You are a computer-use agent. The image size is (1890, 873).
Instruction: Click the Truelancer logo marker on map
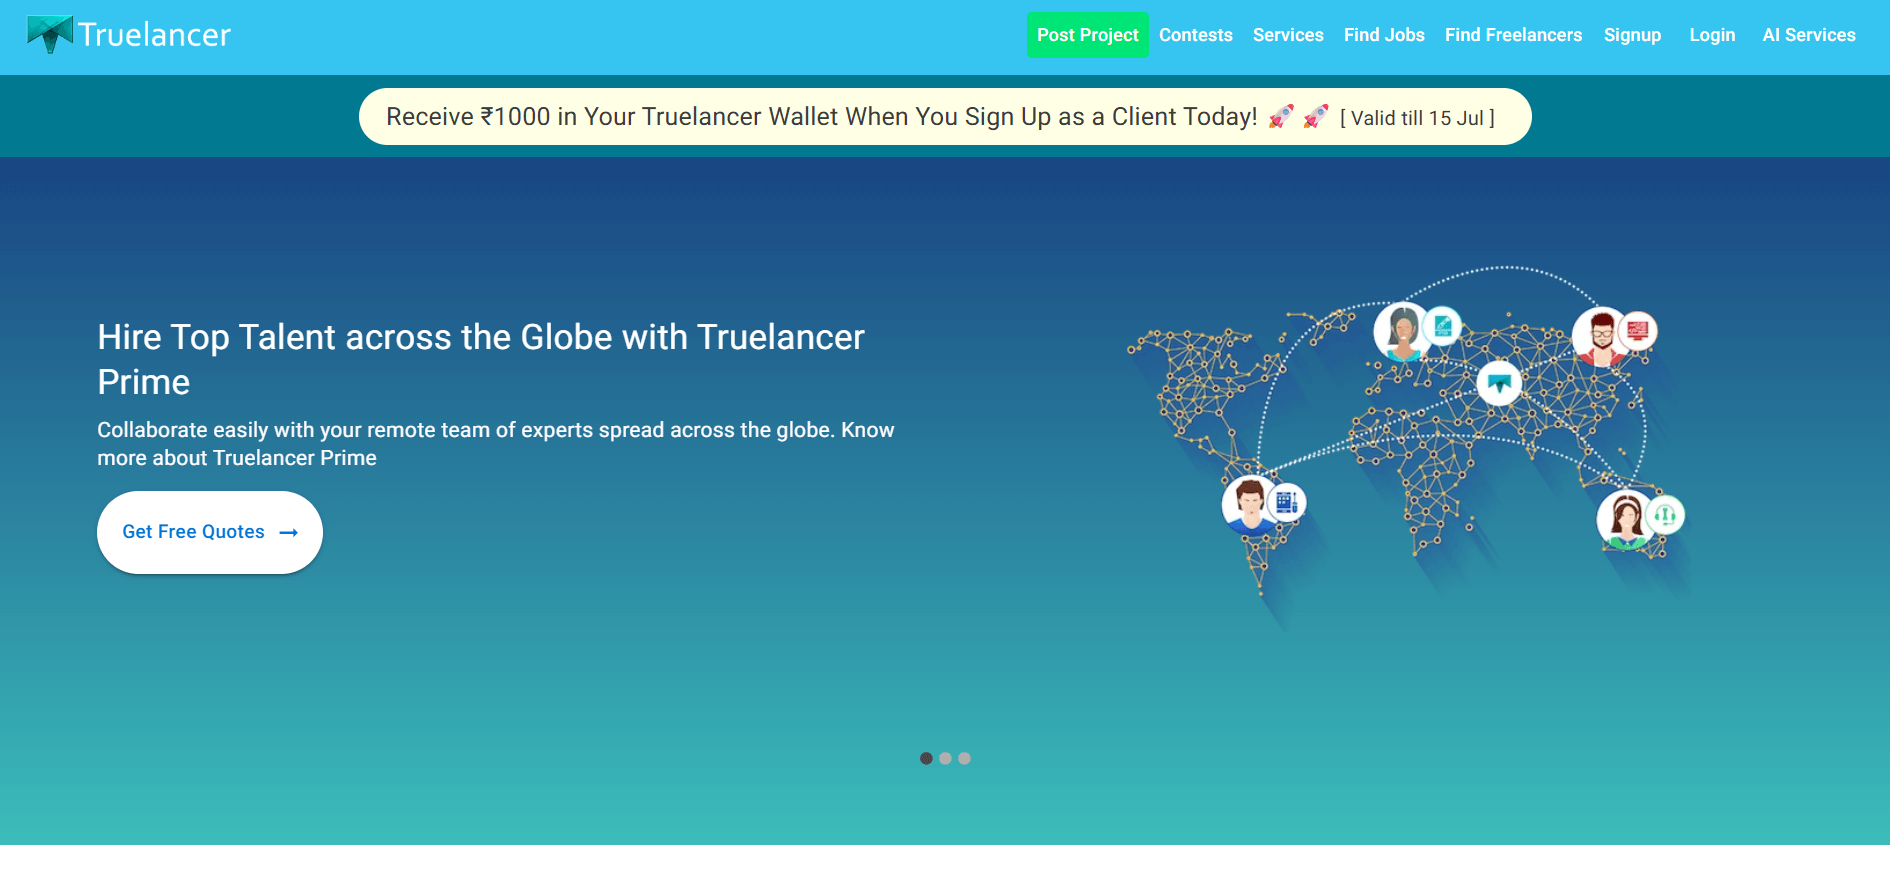[x=1499, y=382]
